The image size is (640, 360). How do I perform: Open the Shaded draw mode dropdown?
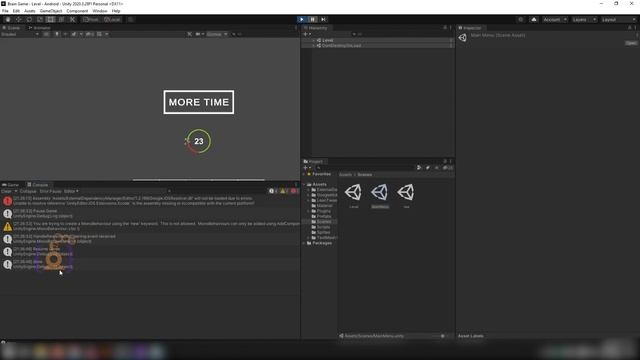20,34
